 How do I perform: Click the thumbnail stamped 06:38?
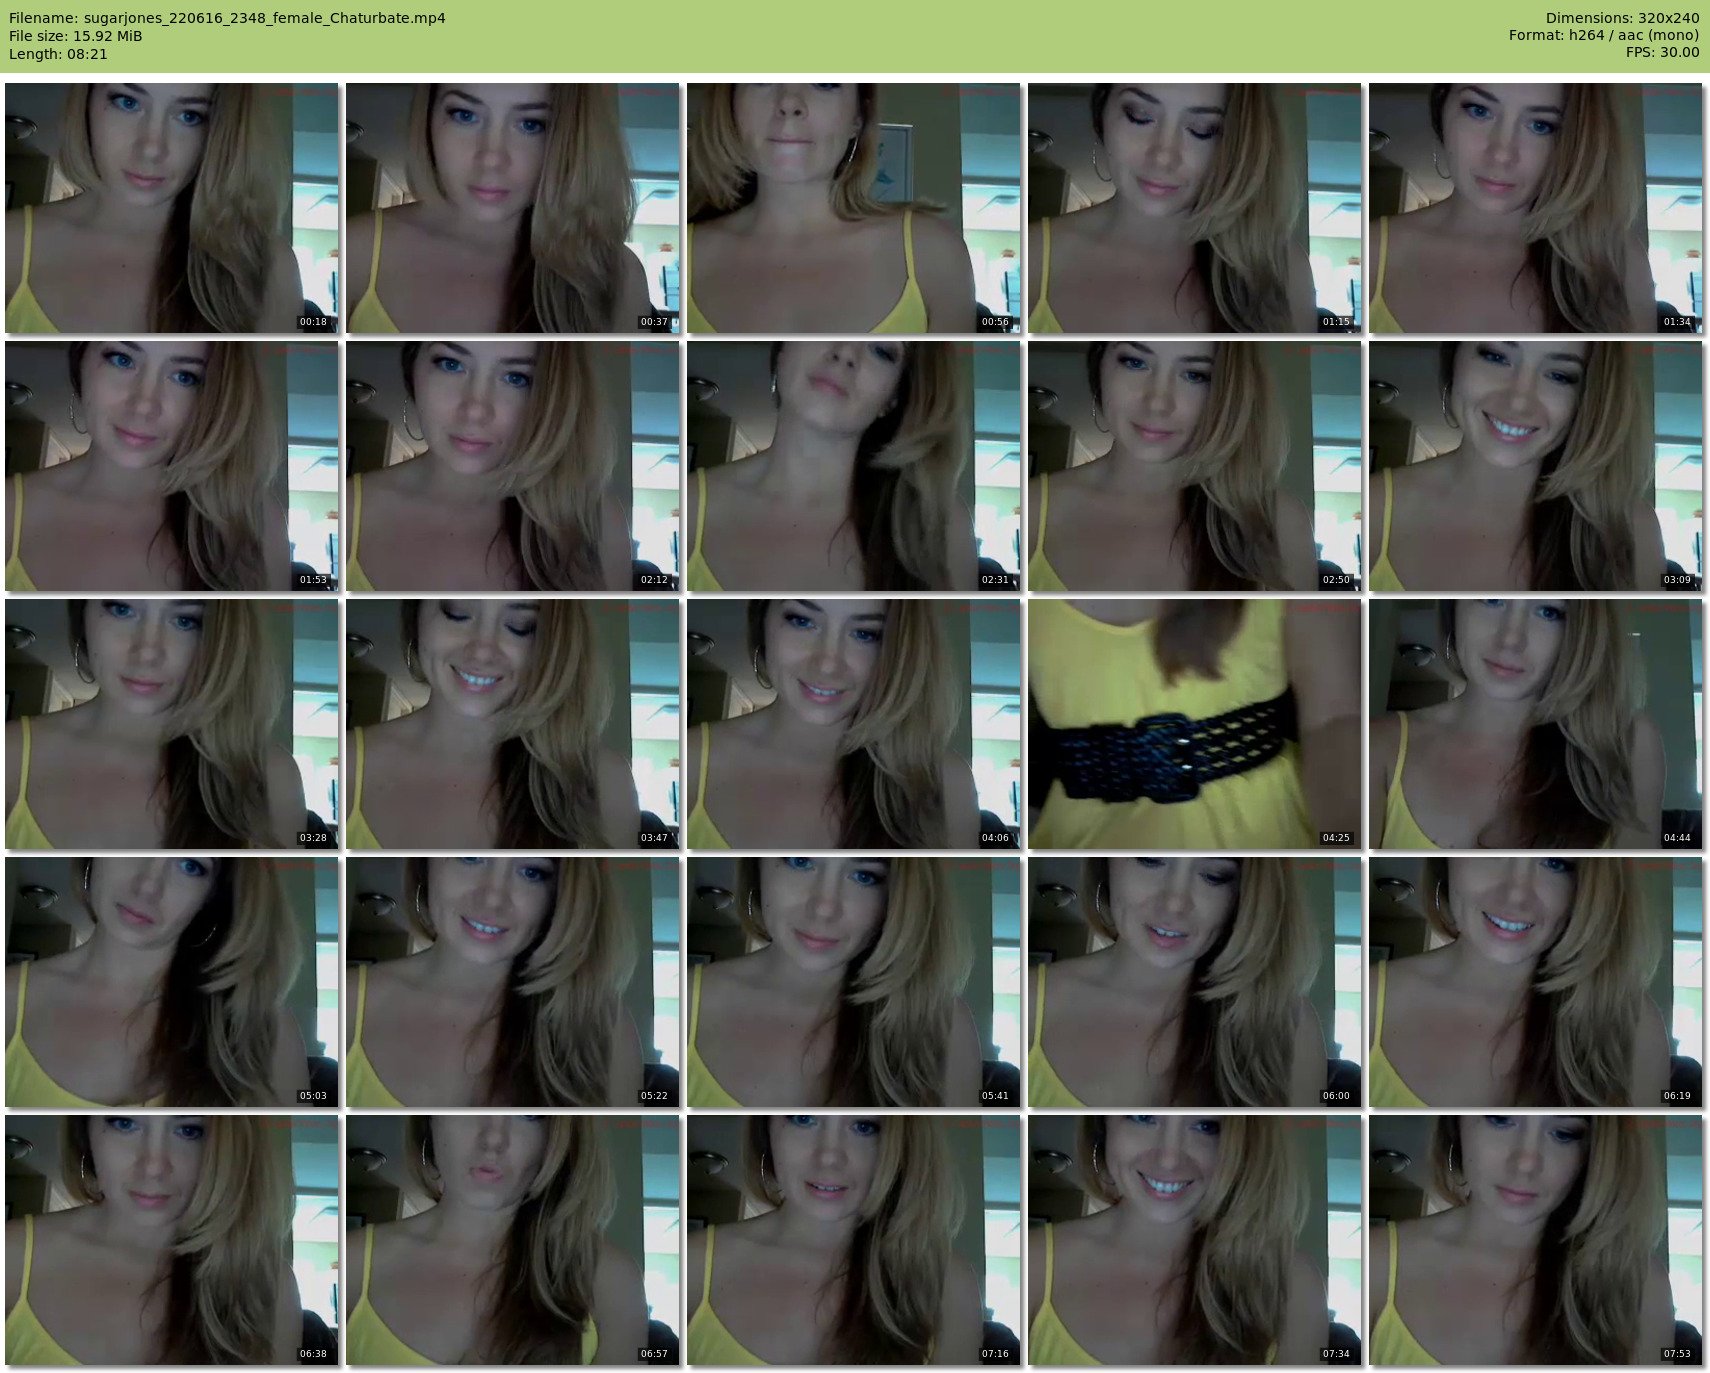172,1240
